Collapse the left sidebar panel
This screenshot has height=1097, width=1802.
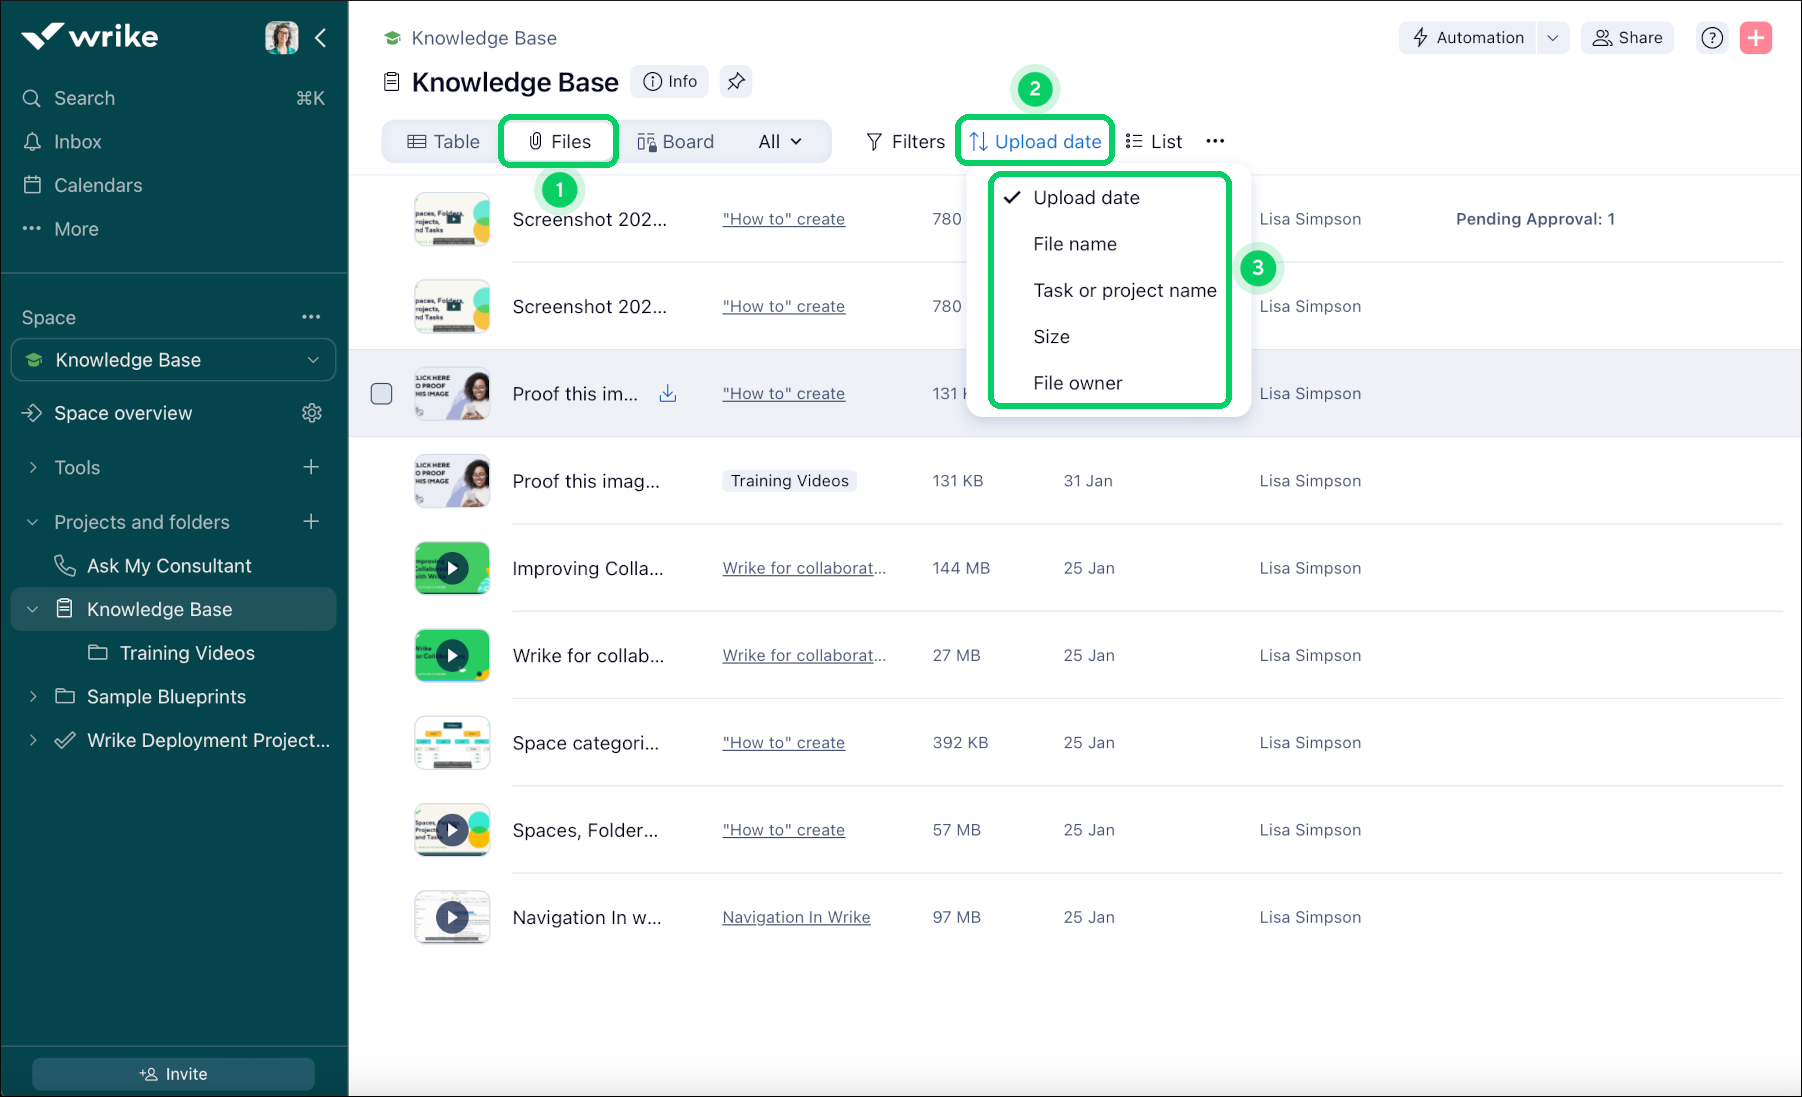[x=321, y=37]
